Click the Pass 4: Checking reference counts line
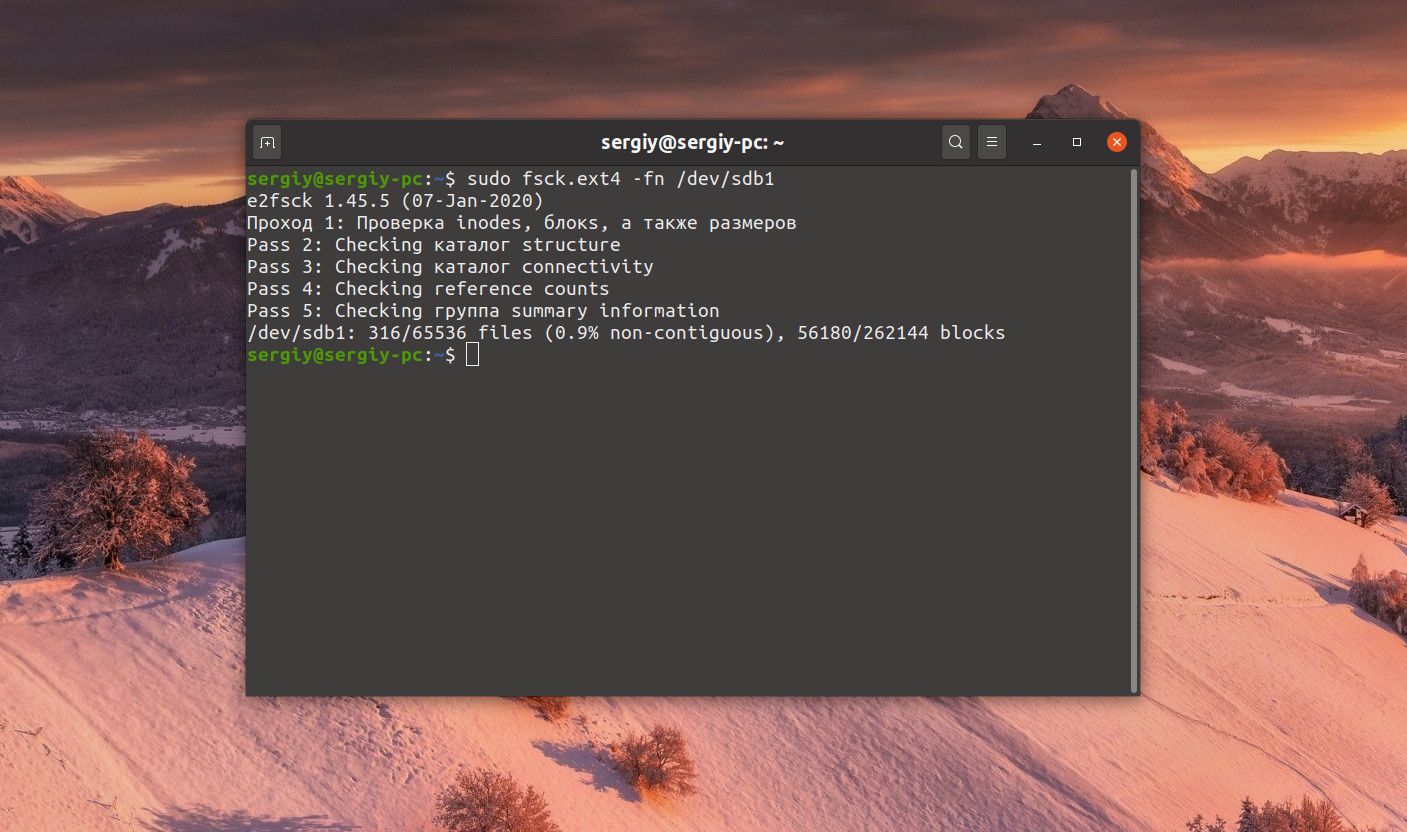 428,289
